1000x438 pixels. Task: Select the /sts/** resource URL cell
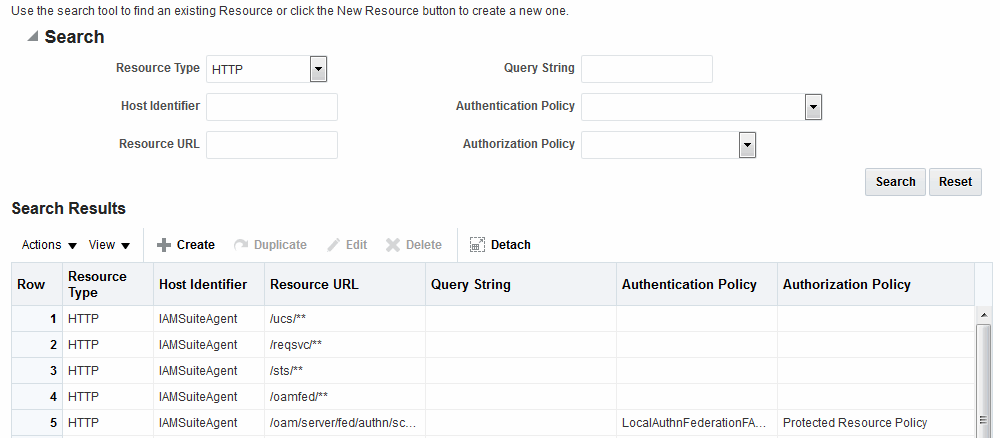pos(345,370)
